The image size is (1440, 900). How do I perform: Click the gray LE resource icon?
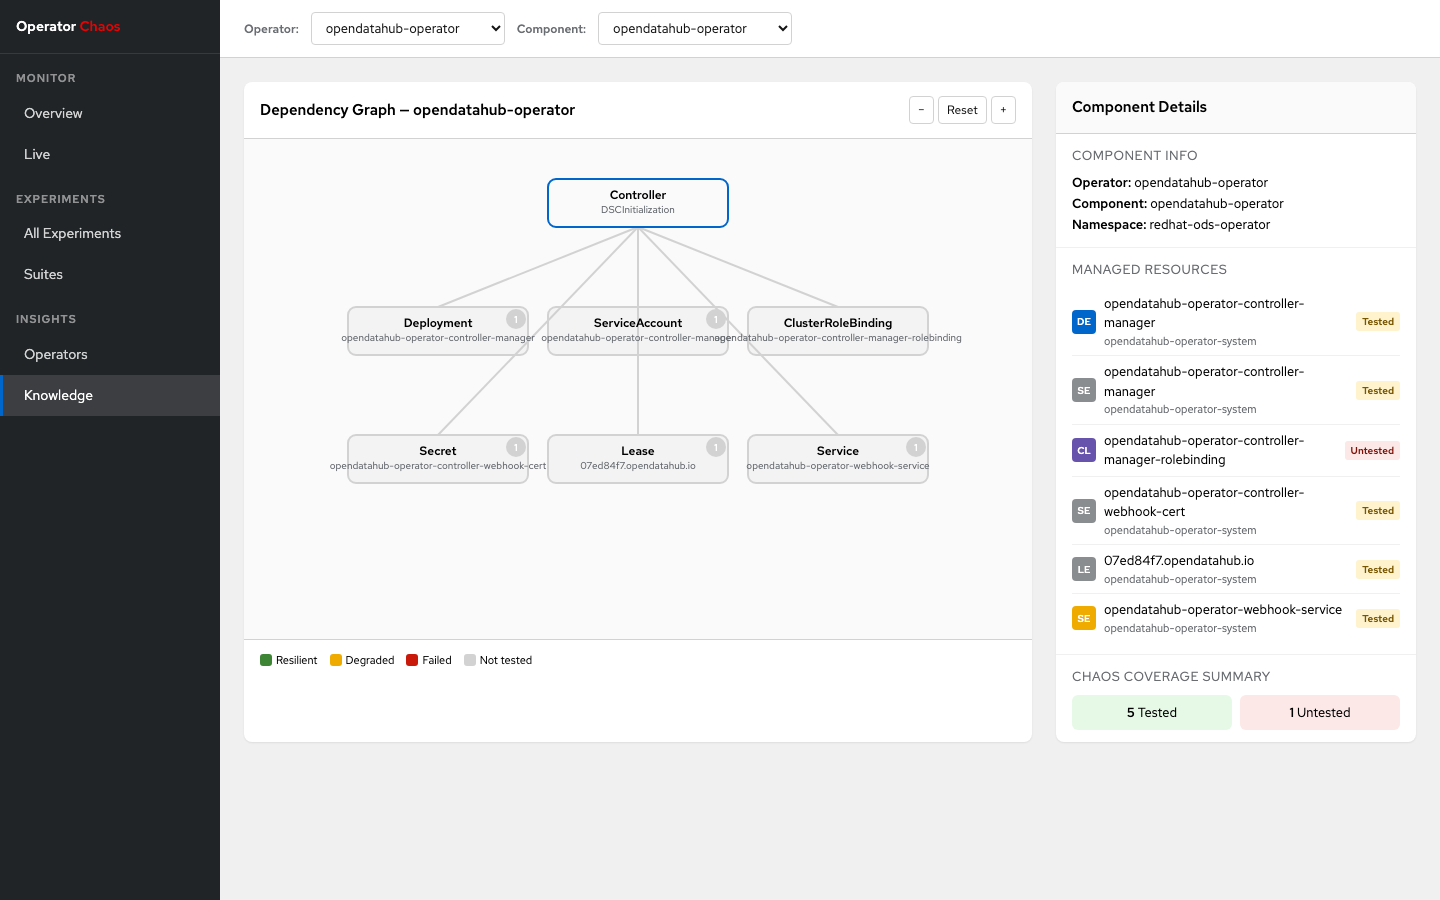coord(1083,569)
